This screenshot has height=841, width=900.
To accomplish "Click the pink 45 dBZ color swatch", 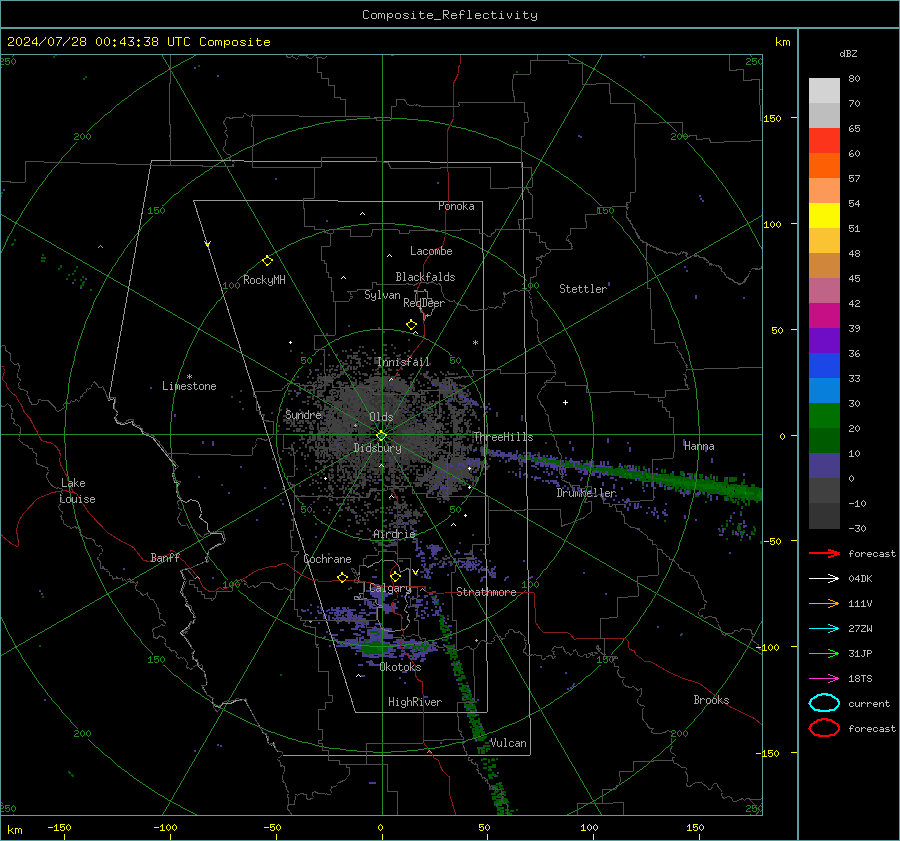I will click(824, 290).
